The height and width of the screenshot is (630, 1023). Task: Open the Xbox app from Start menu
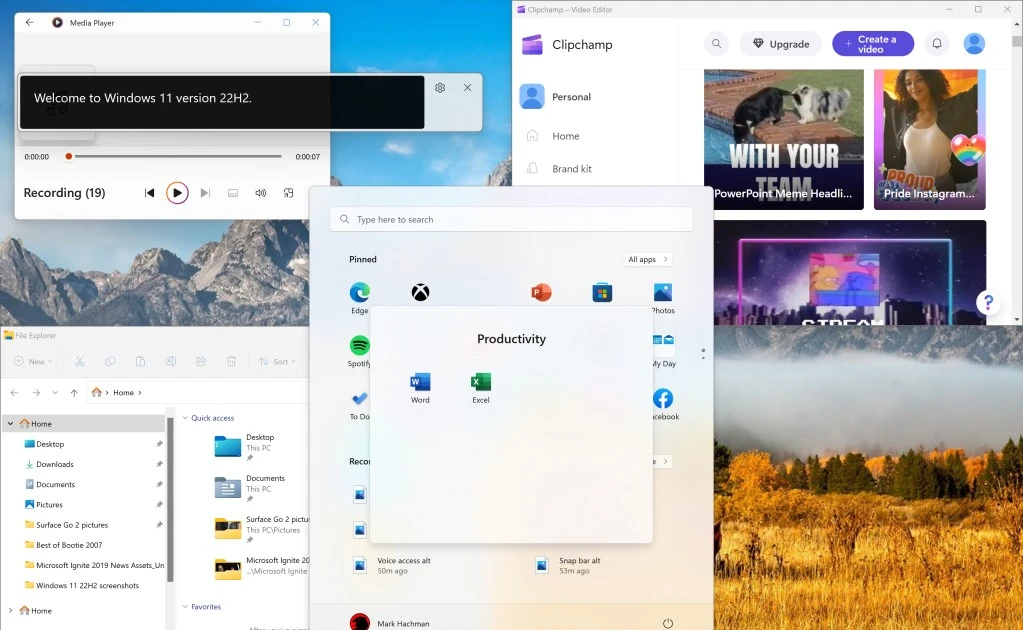420,291
